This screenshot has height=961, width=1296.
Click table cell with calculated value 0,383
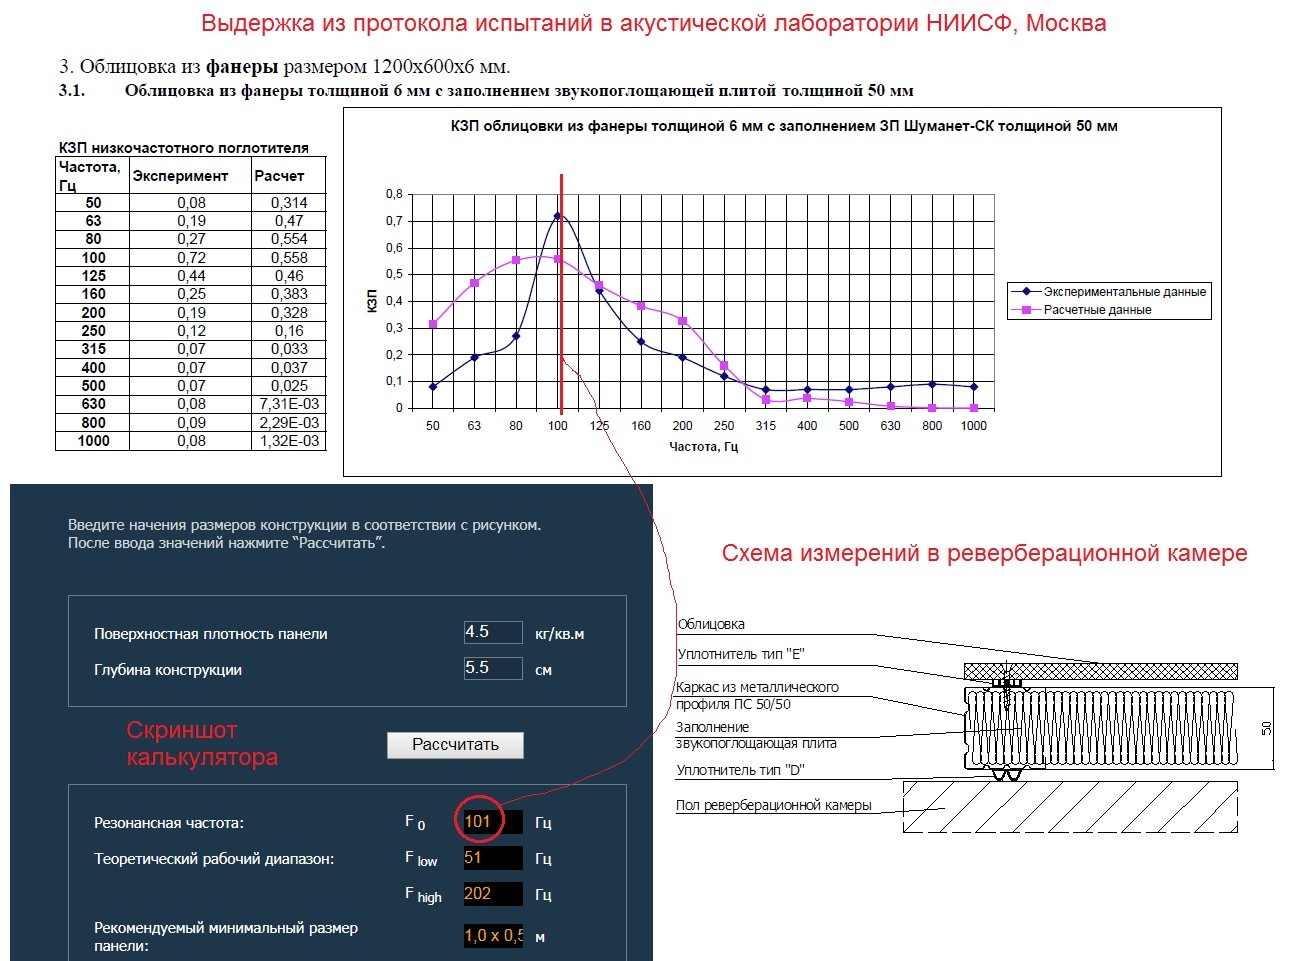coord(288,294)
